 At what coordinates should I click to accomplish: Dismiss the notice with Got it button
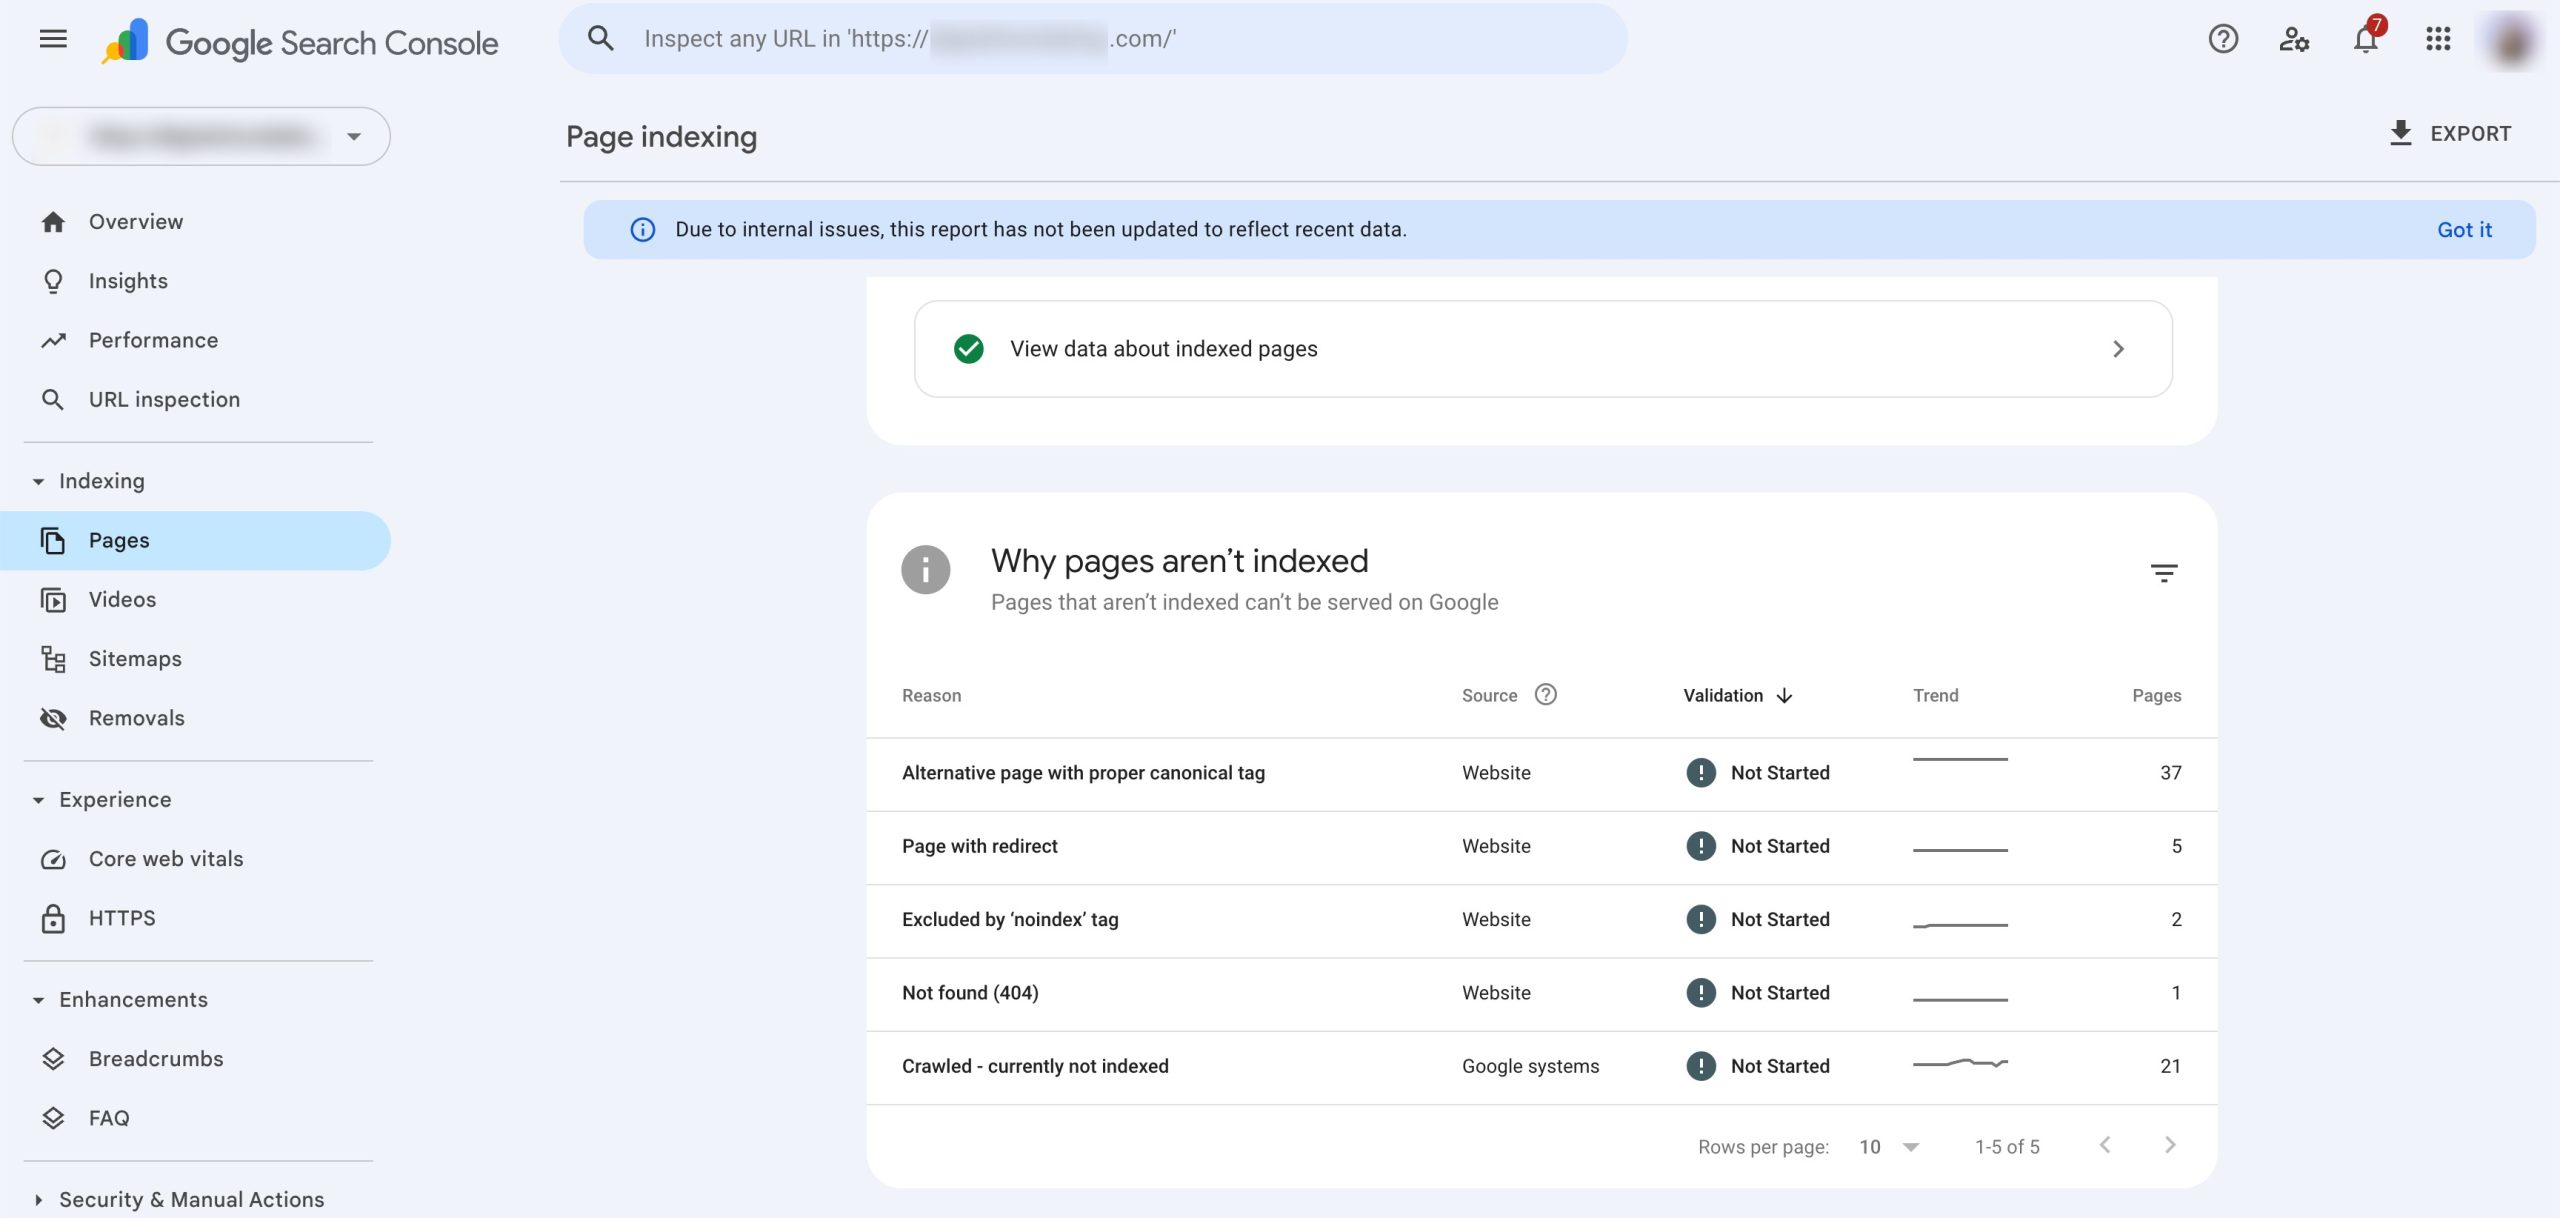point(2465,229)
